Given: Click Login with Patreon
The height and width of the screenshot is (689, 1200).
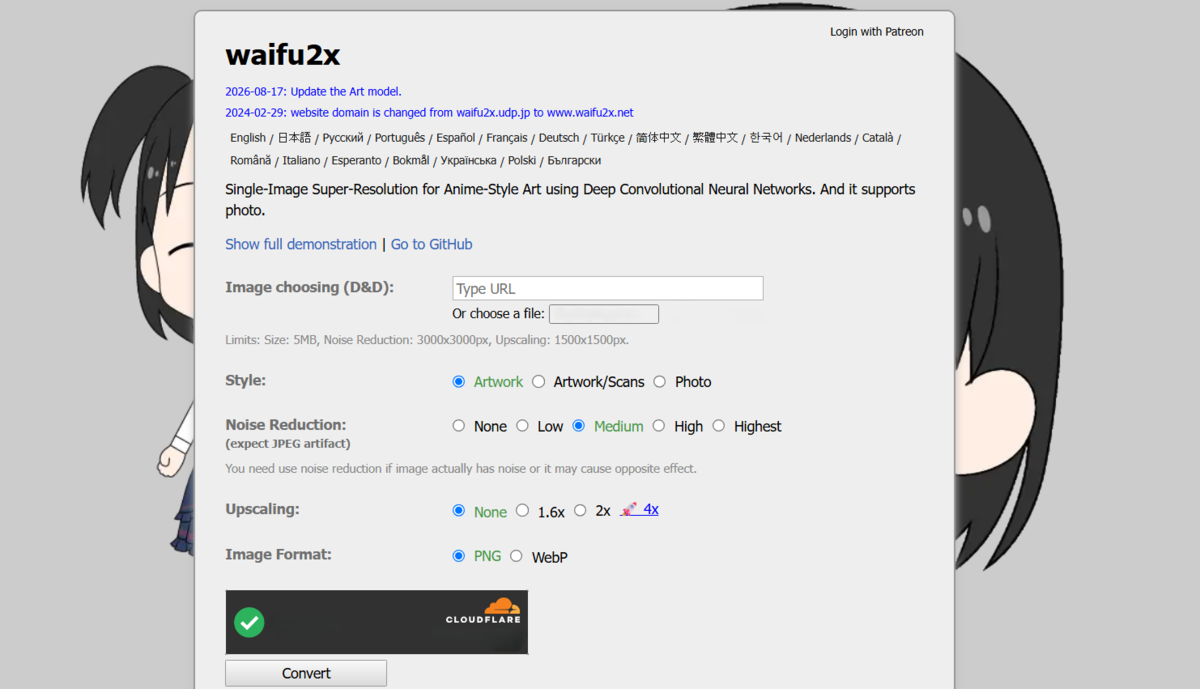Looking at the screenshot, I should (877, 32).
